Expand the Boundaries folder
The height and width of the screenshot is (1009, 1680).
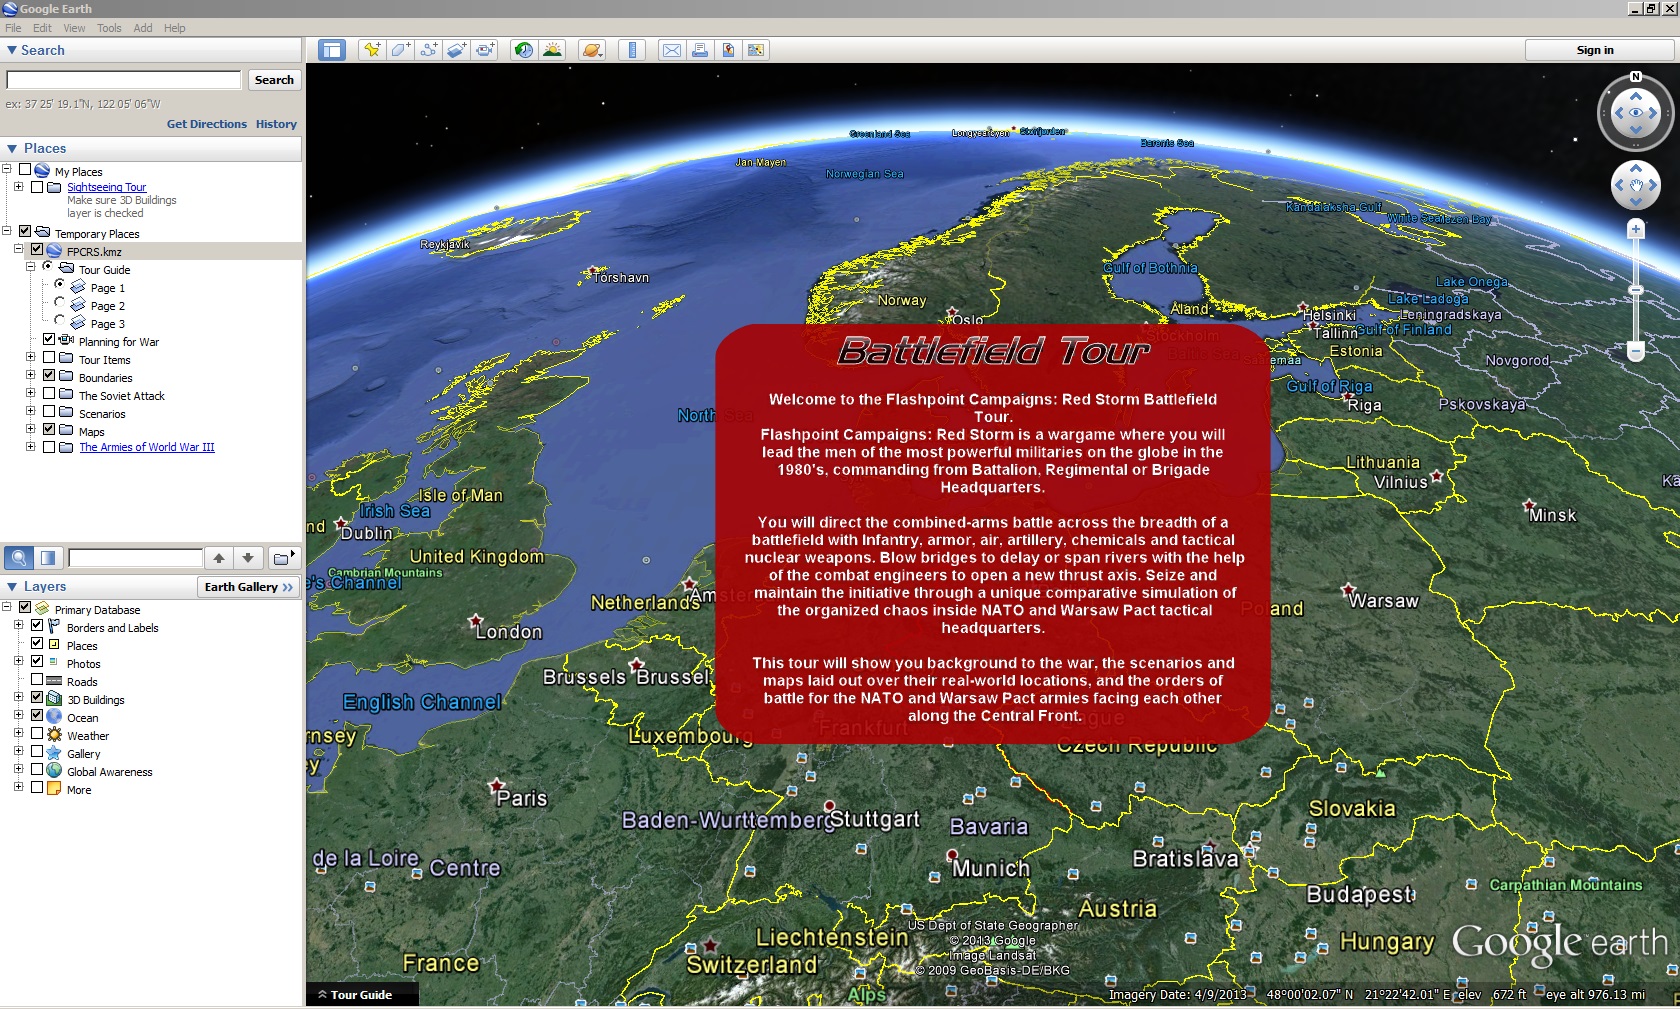coord(30,375)
